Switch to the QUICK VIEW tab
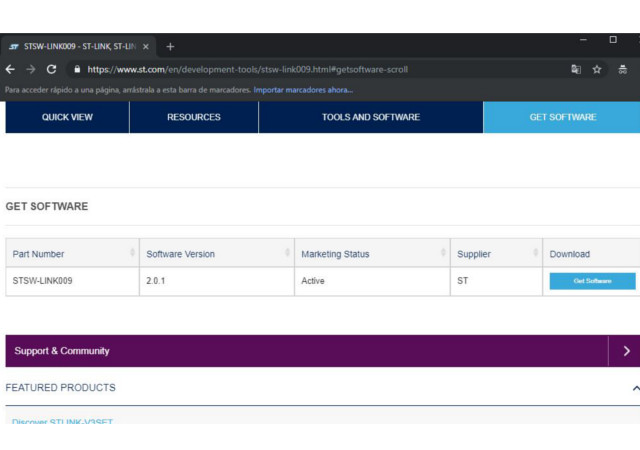640x450 pixels. click(67, 117)
